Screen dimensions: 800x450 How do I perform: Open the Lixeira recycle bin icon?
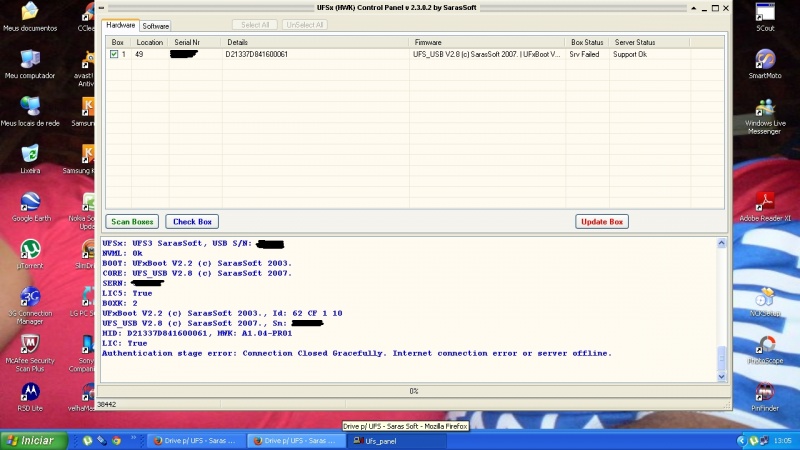coord(30,159)
